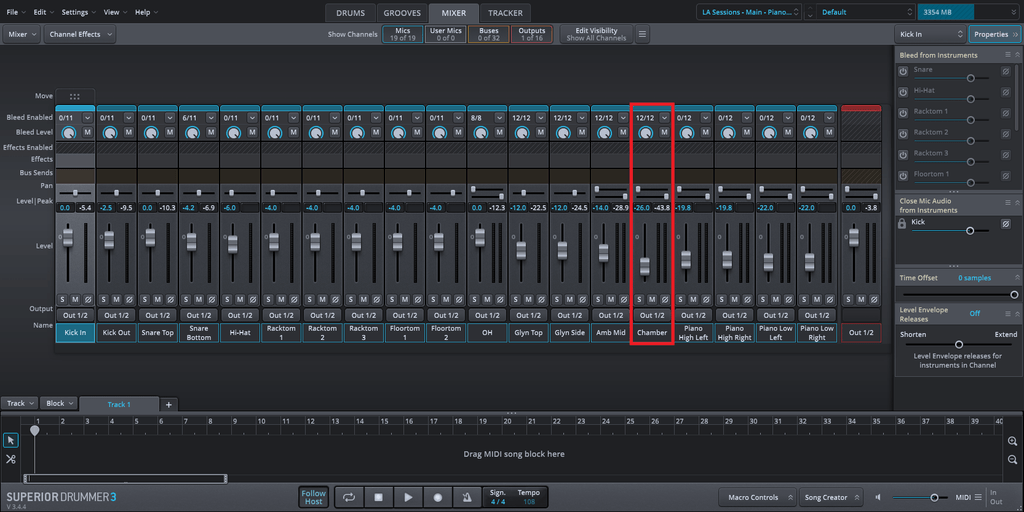Switch to the GROOVES tab
Image resolution: width=1024 pixels, height=512 pixels.
coord(402,13)
